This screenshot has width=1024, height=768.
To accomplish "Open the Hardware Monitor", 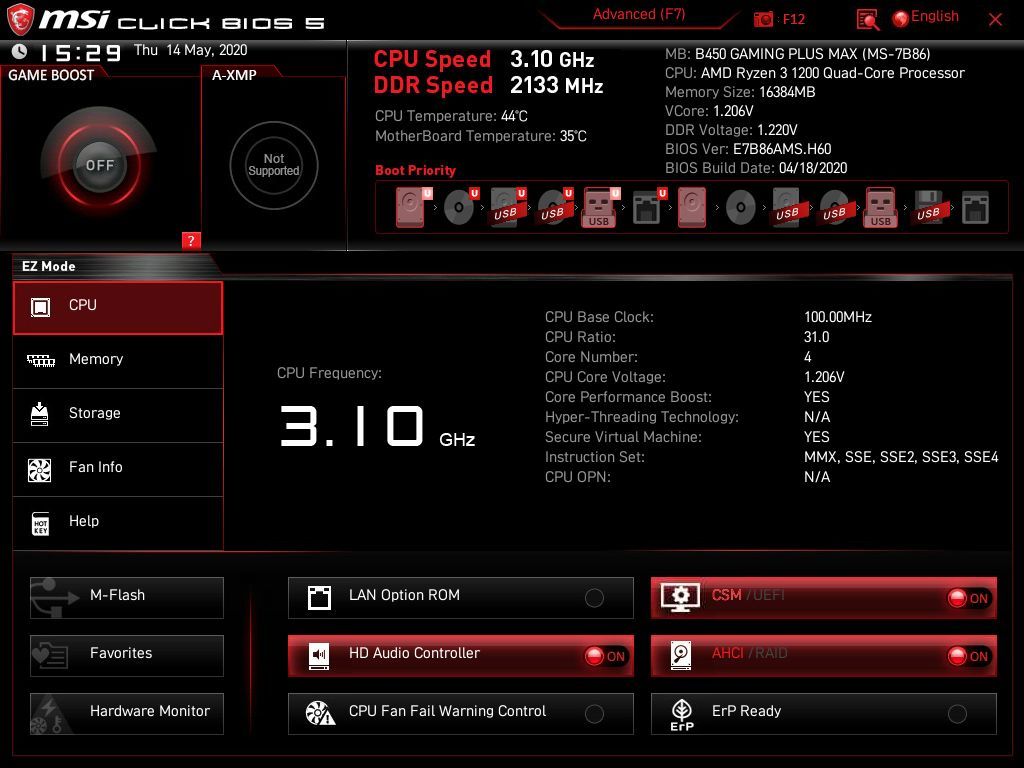I will tap(127, 714).
